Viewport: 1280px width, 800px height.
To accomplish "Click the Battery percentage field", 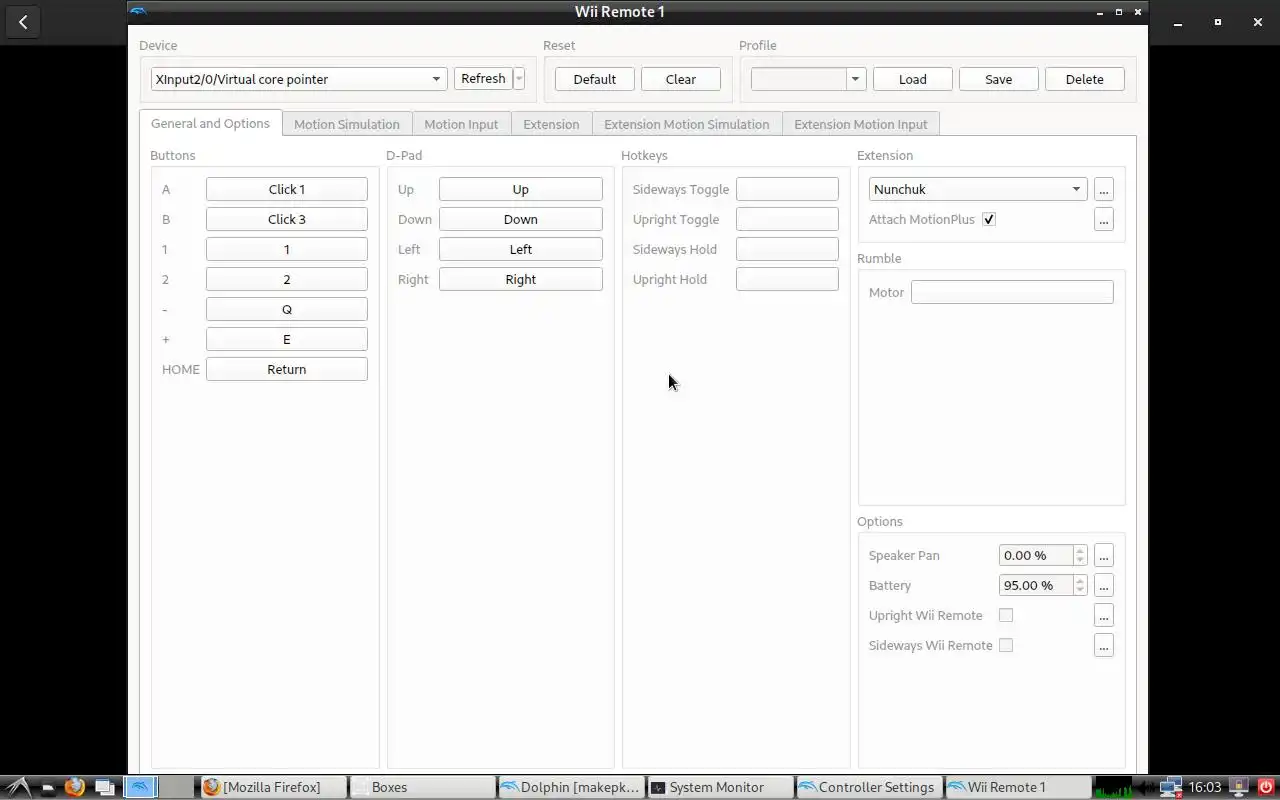I will click(1036, 585).
